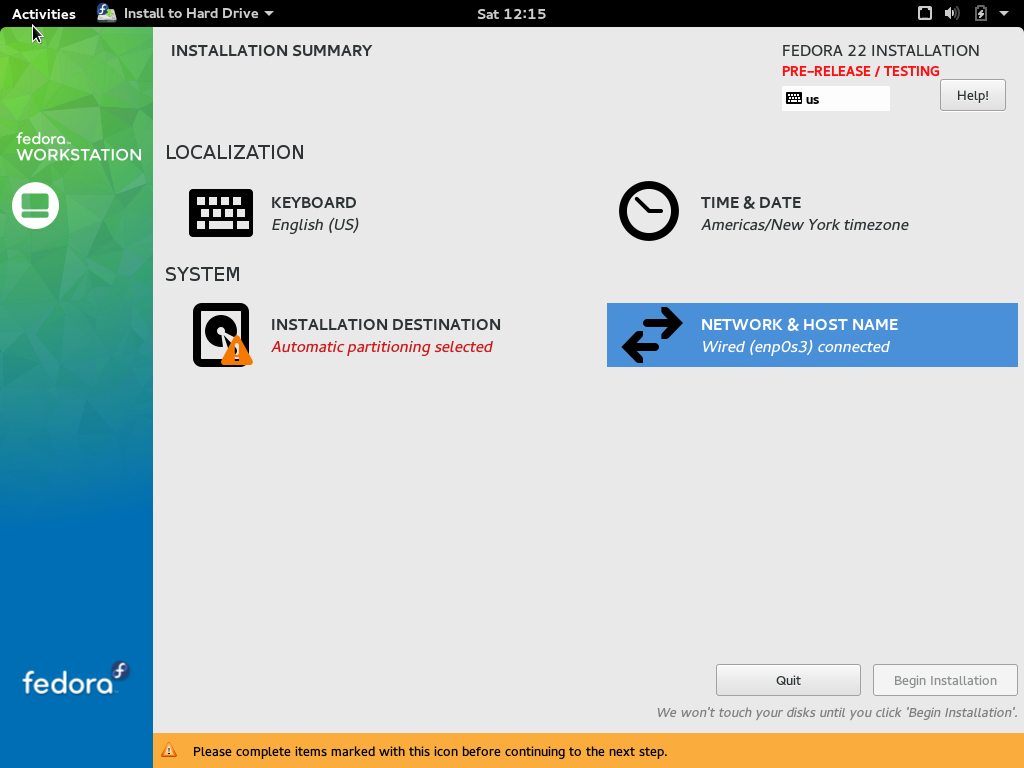Select Americas/New York timezone text

(805, 225)
